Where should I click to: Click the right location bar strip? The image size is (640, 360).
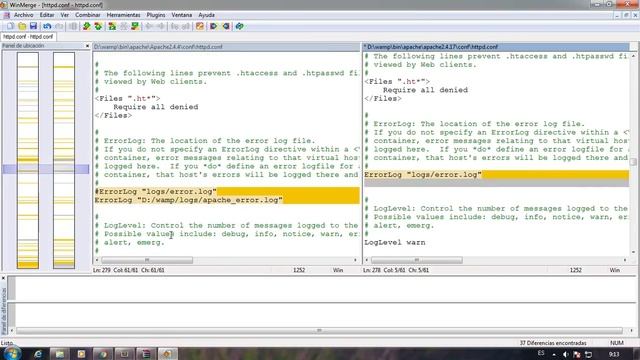64,160
